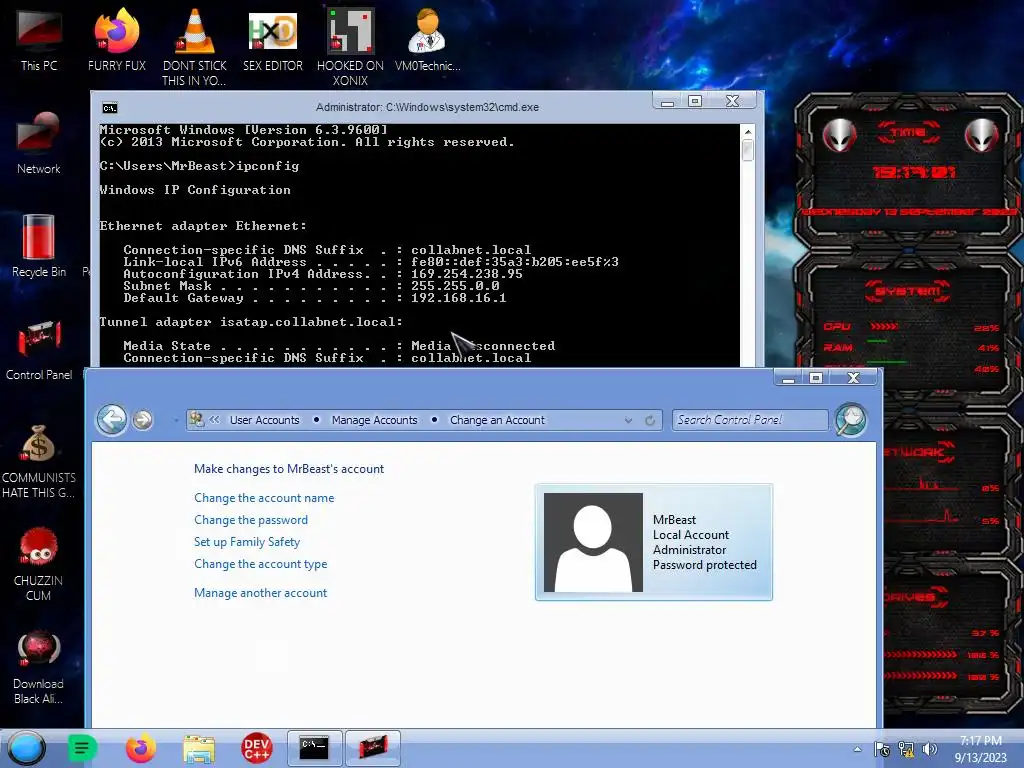Navigate to Manage Accounts breadcrumb
Viewport: 1024px width, 768px height.
(374, 420)
